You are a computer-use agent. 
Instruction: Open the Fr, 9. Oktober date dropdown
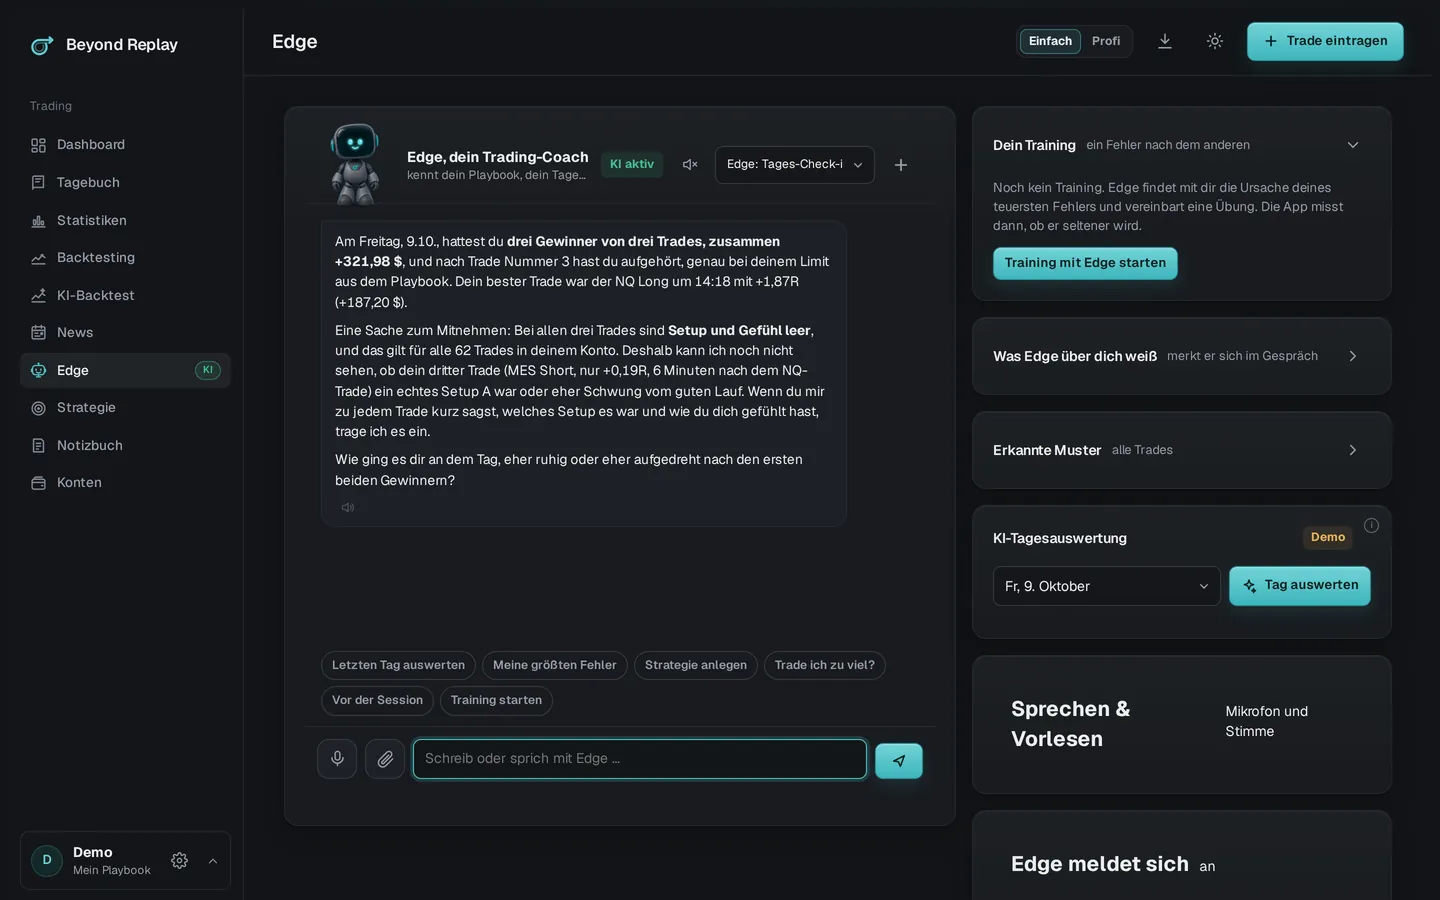tap(1107, 586)
